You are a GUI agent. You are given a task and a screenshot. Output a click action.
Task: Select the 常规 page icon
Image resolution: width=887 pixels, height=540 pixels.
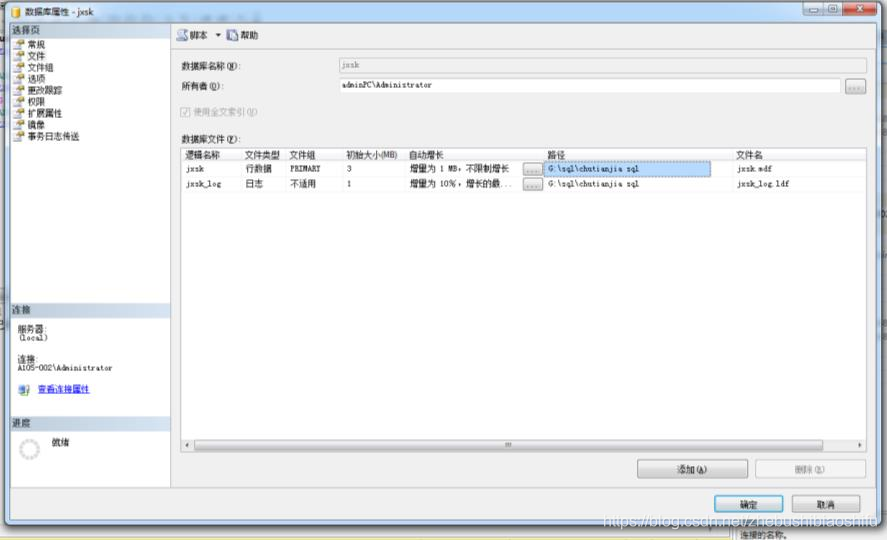point(20,44)
